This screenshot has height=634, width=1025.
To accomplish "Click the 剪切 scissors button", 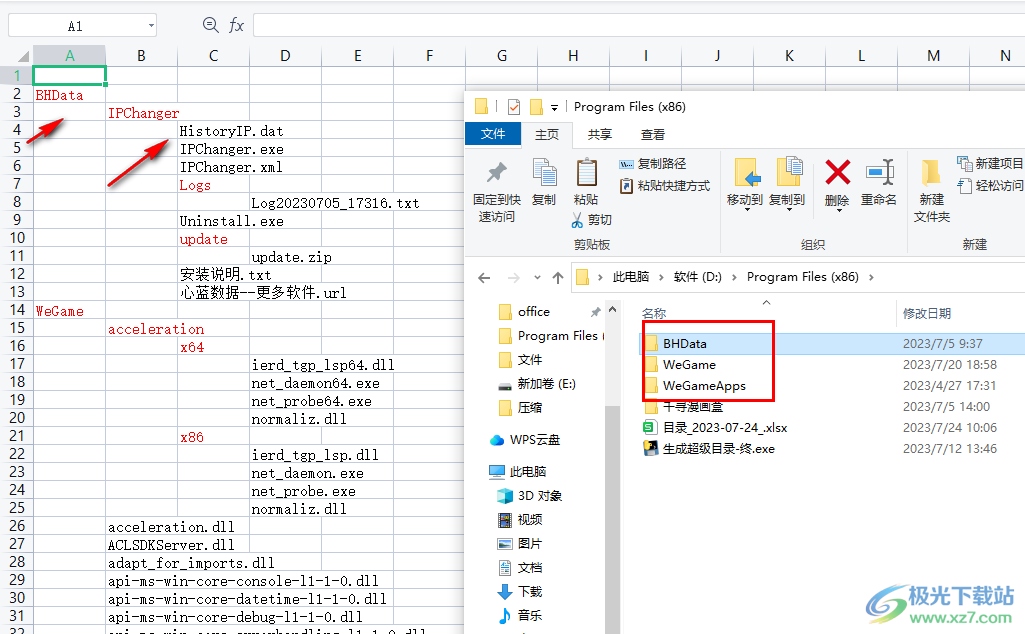I will (592, 220).
